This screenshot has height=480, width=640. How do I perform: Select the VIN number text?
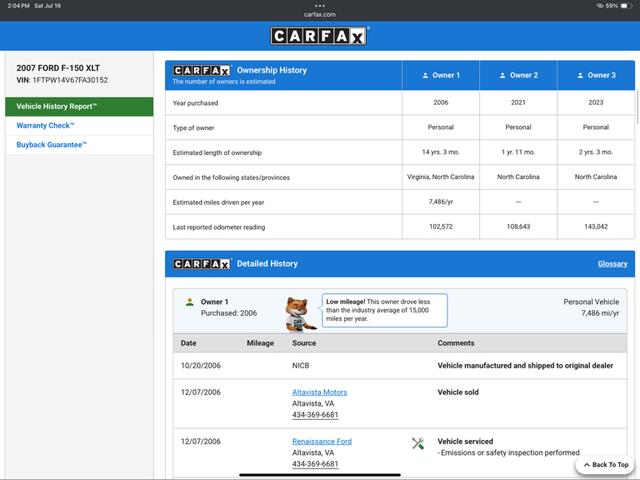click(70, 80)
